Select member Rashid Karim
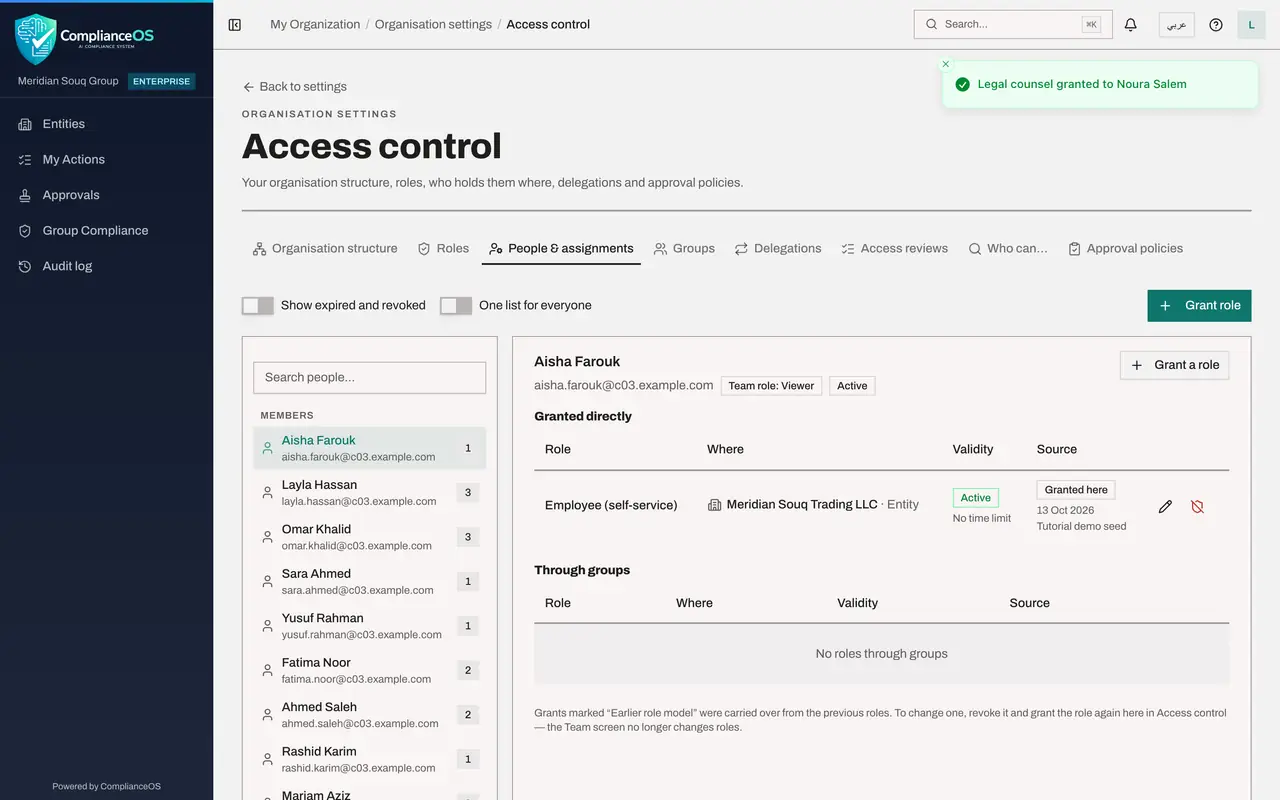The height and width of the screenshot is (800, 1280). pyautogui.click(x=370, y=760)
